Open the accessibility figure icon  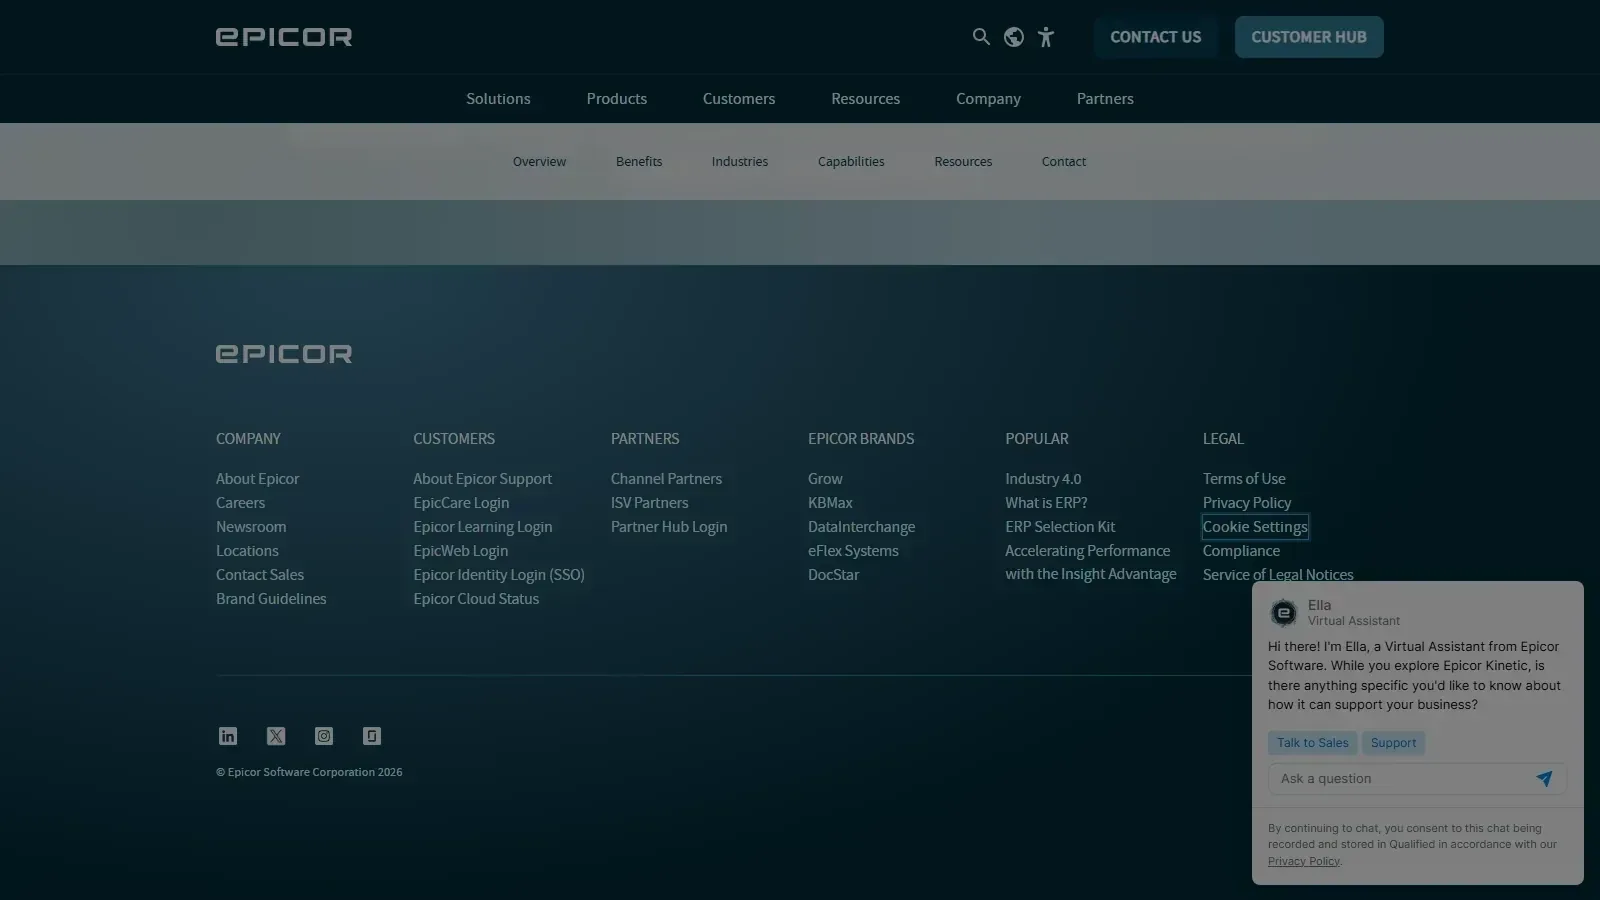pos(1046,37)
